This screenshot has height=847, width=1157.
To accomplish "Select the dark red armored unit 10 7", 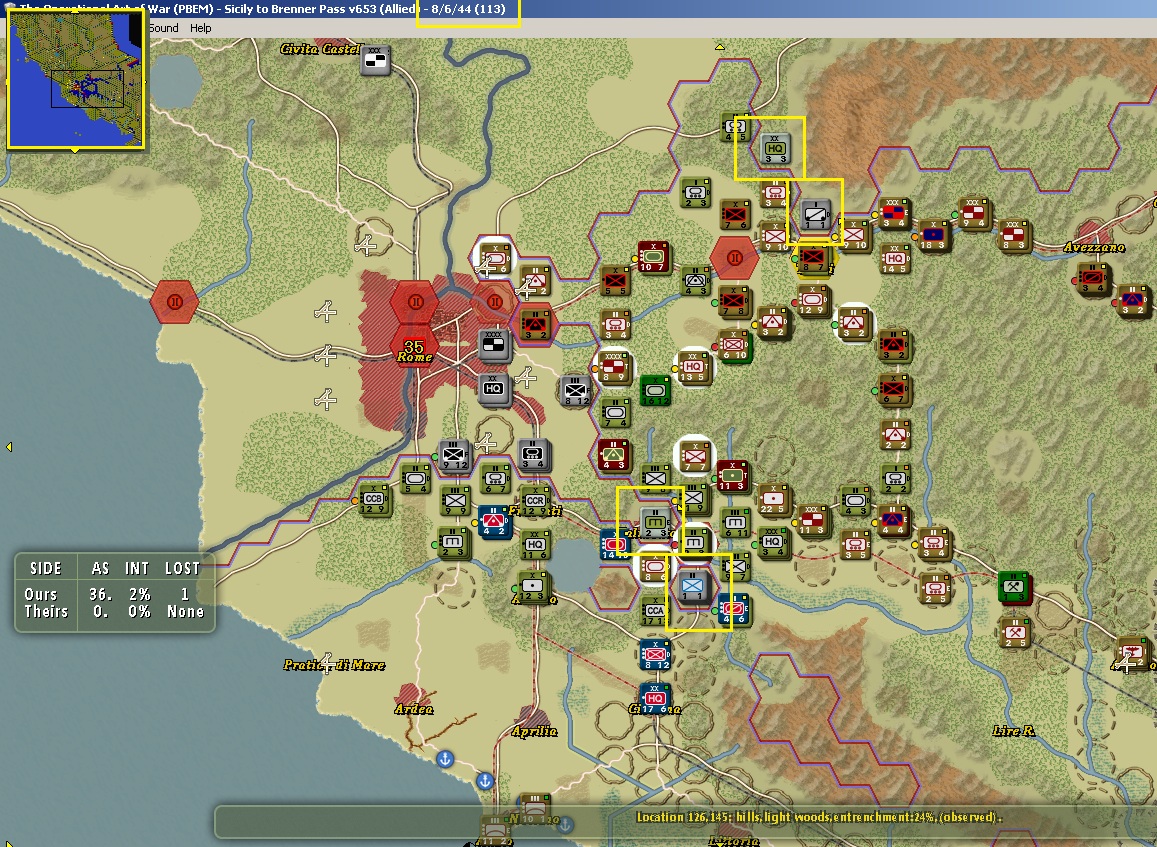I will coord(654,257).
